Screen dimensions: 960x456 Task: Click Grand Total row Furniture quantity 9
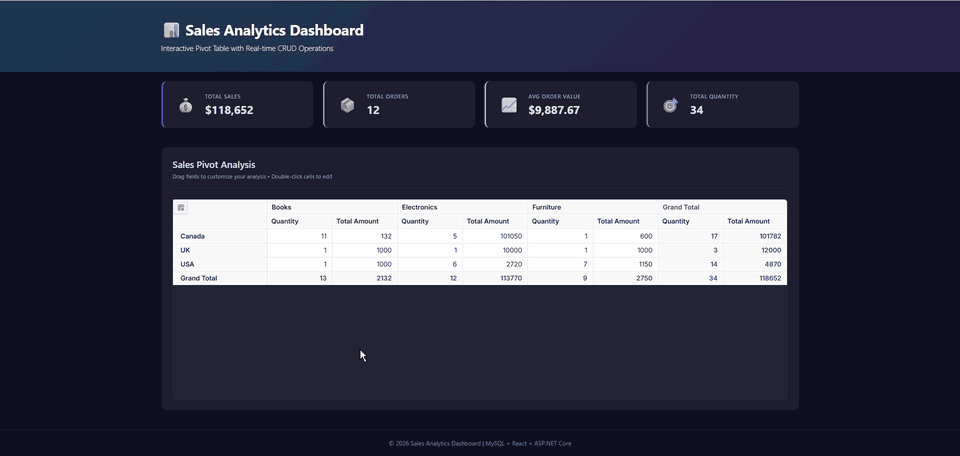tap(560, 278)
